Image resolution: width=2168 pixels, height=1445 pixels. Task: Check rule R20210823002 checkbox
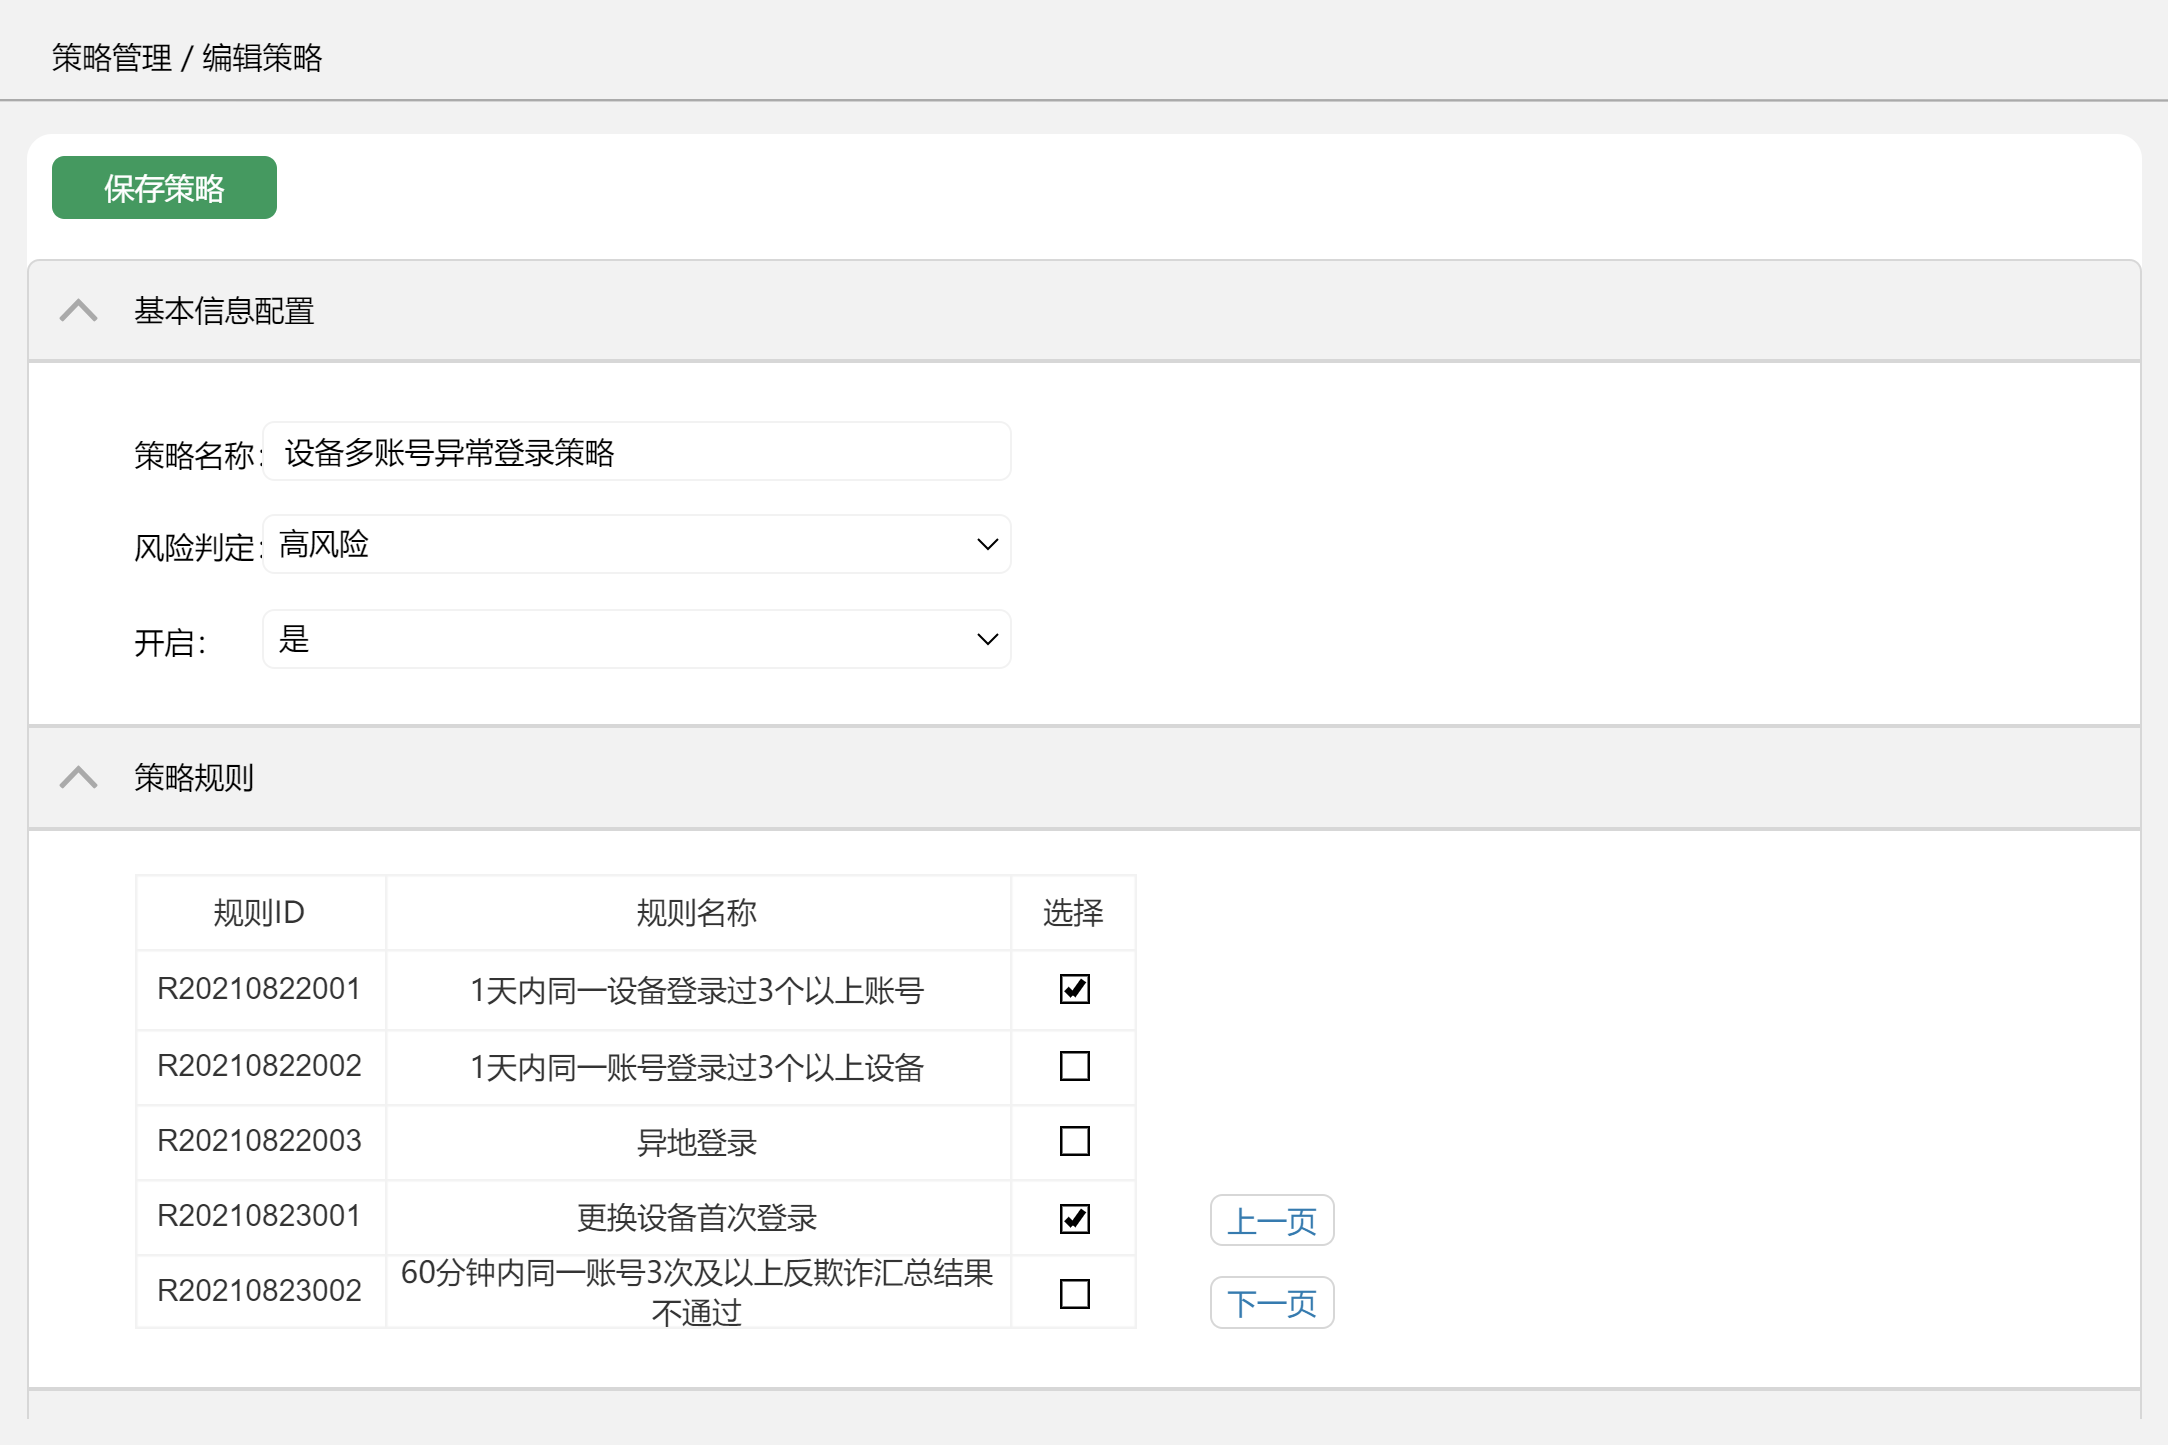[1075, 1294]
